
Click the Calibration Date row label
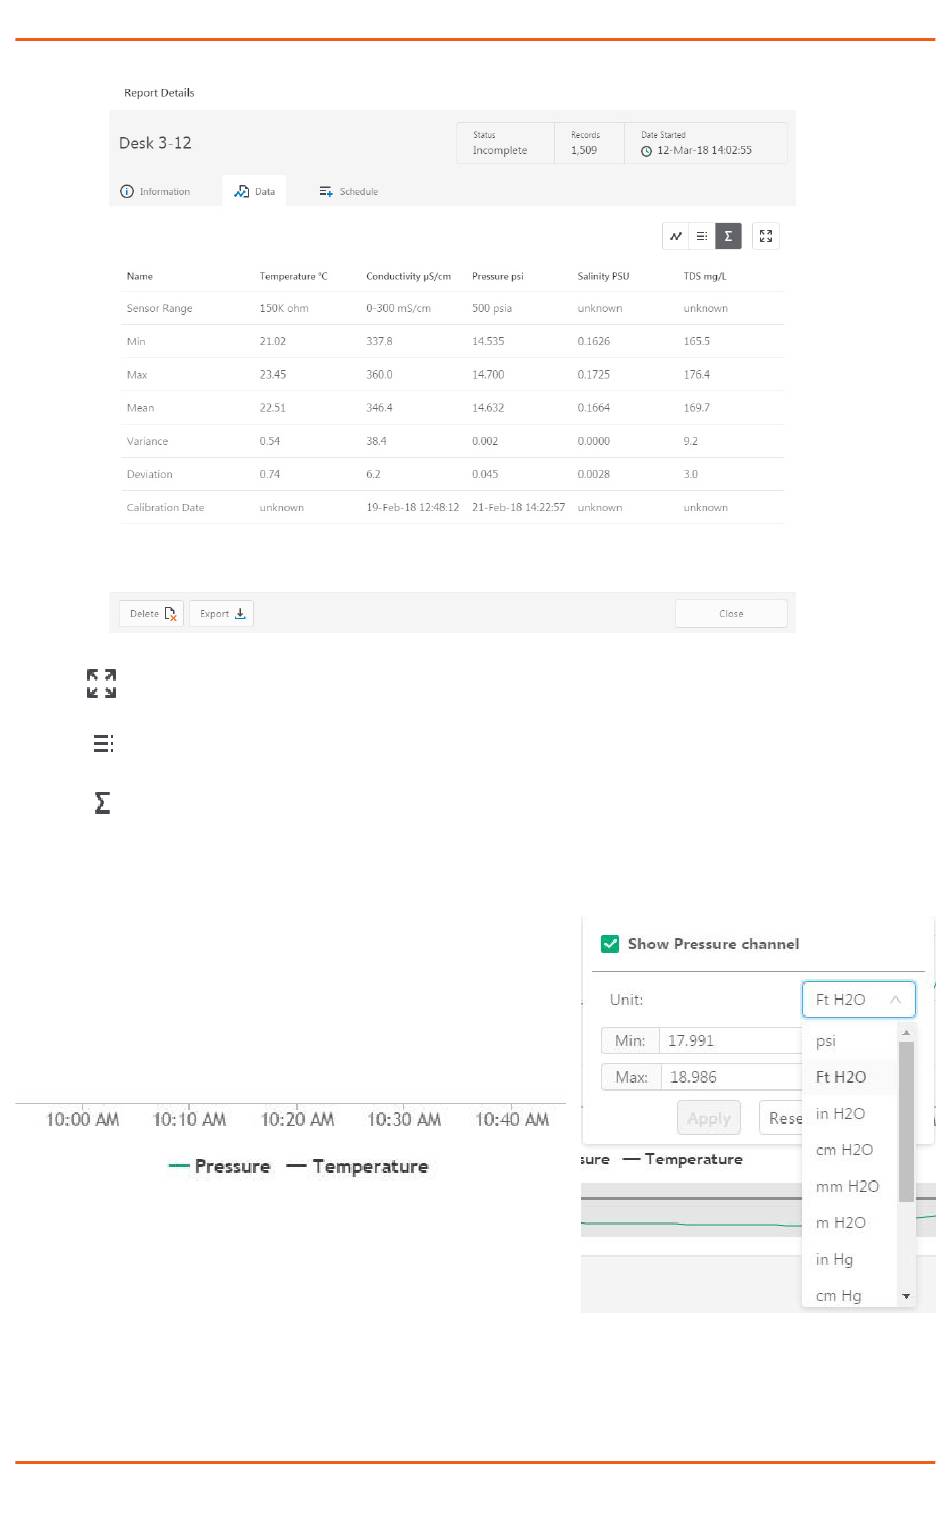point(165,507)
